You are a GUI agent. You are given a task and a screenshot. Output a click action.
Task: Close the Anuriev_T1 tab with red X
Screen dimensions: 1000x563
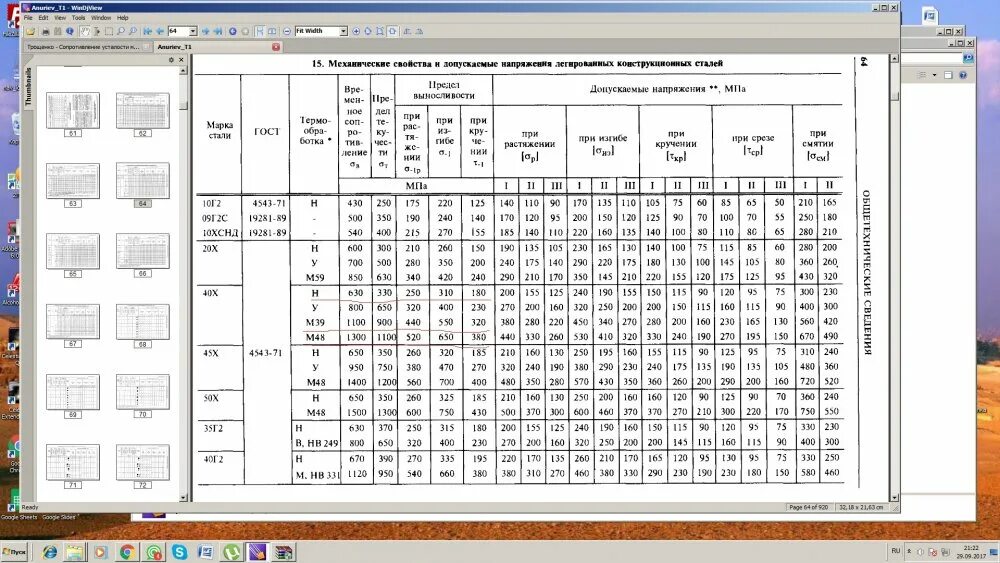coord(276,47)
